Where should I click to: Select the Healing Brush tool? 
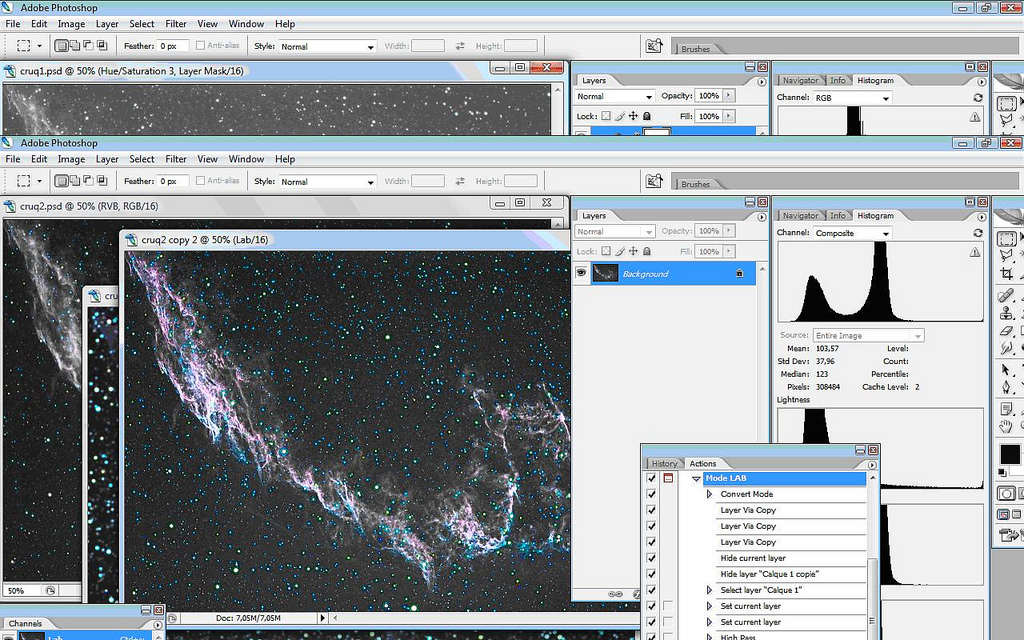pos(1007,296)
